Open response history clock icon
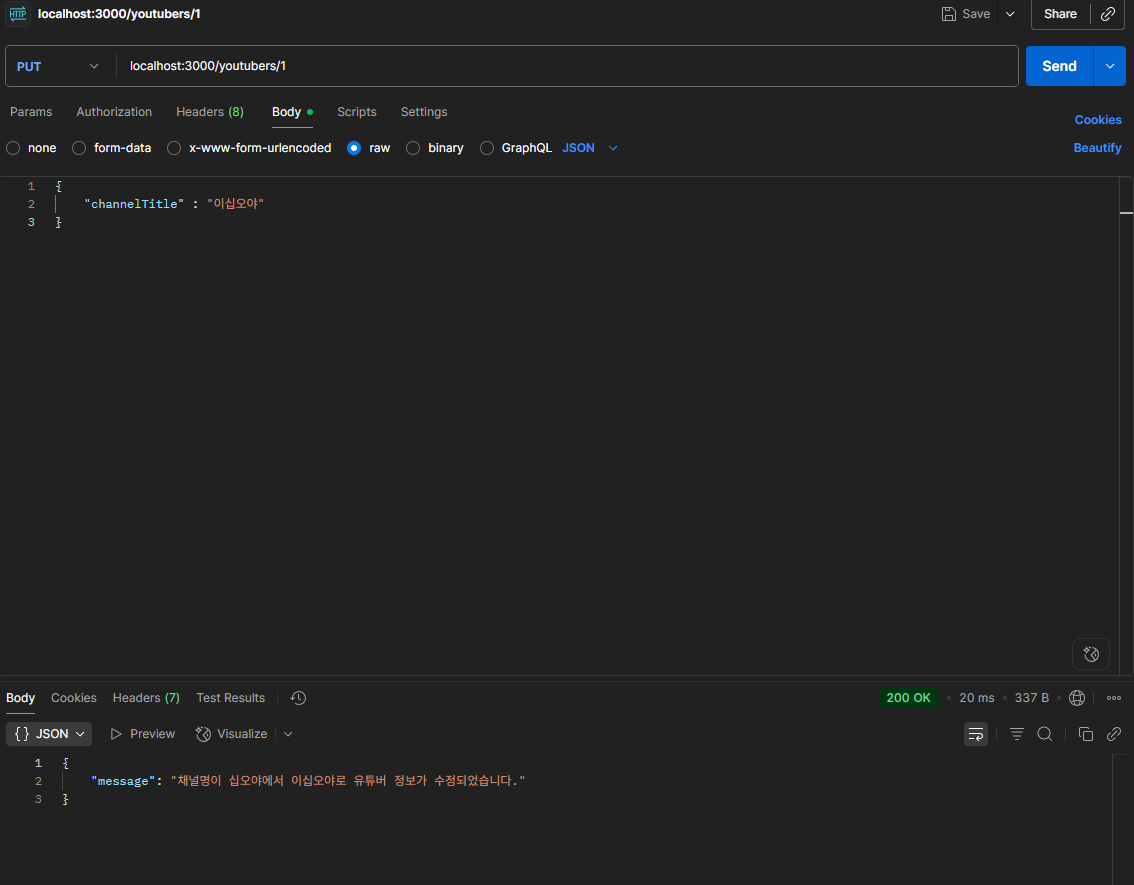This screenshot has width=1134, height=885. coord(298,698)
